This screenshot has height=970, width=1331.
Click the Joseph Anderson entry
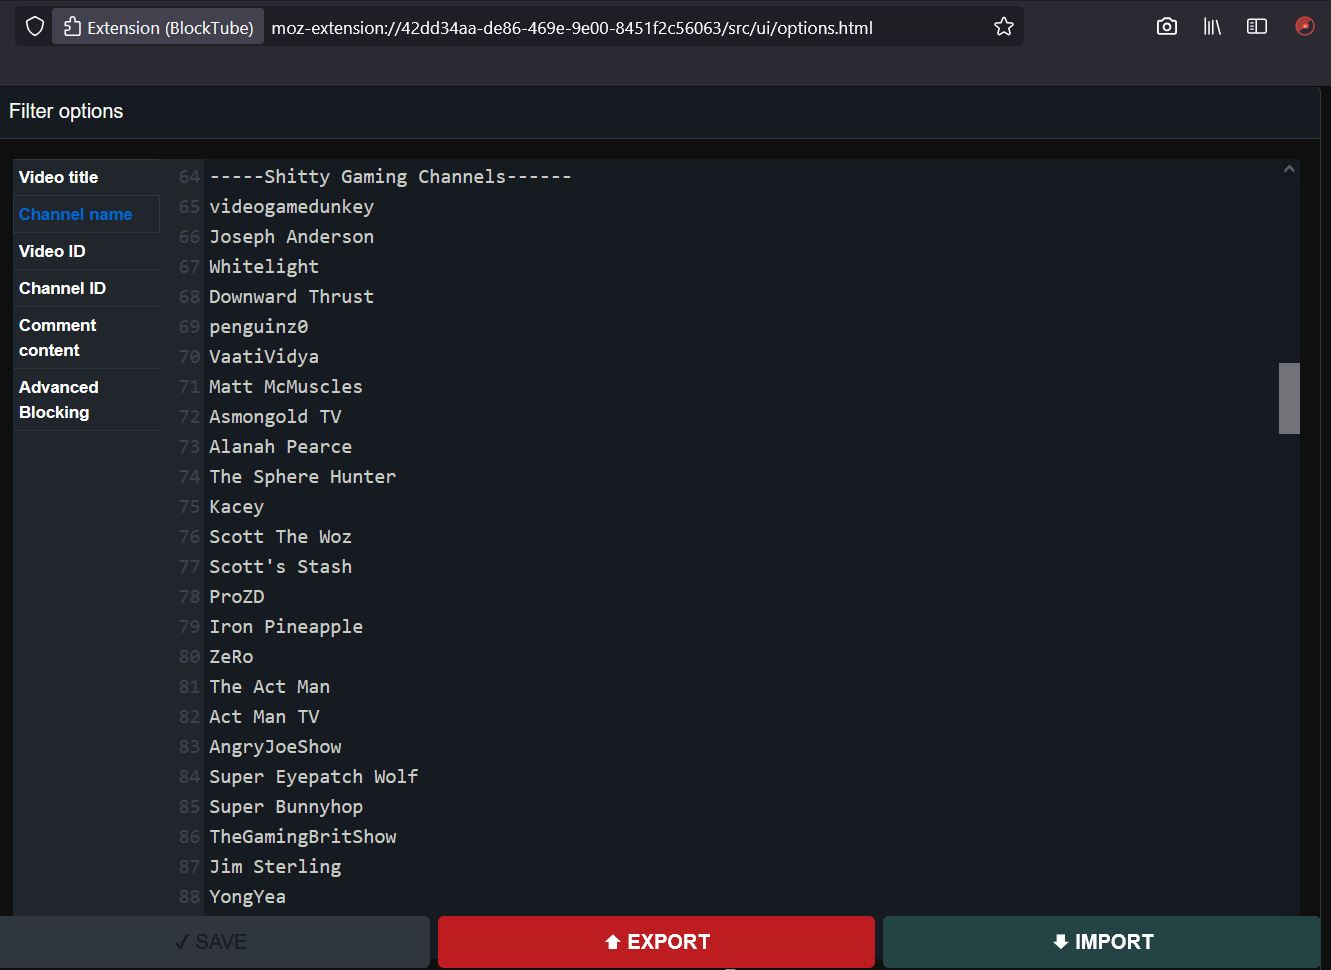click(x=291, y=237)
